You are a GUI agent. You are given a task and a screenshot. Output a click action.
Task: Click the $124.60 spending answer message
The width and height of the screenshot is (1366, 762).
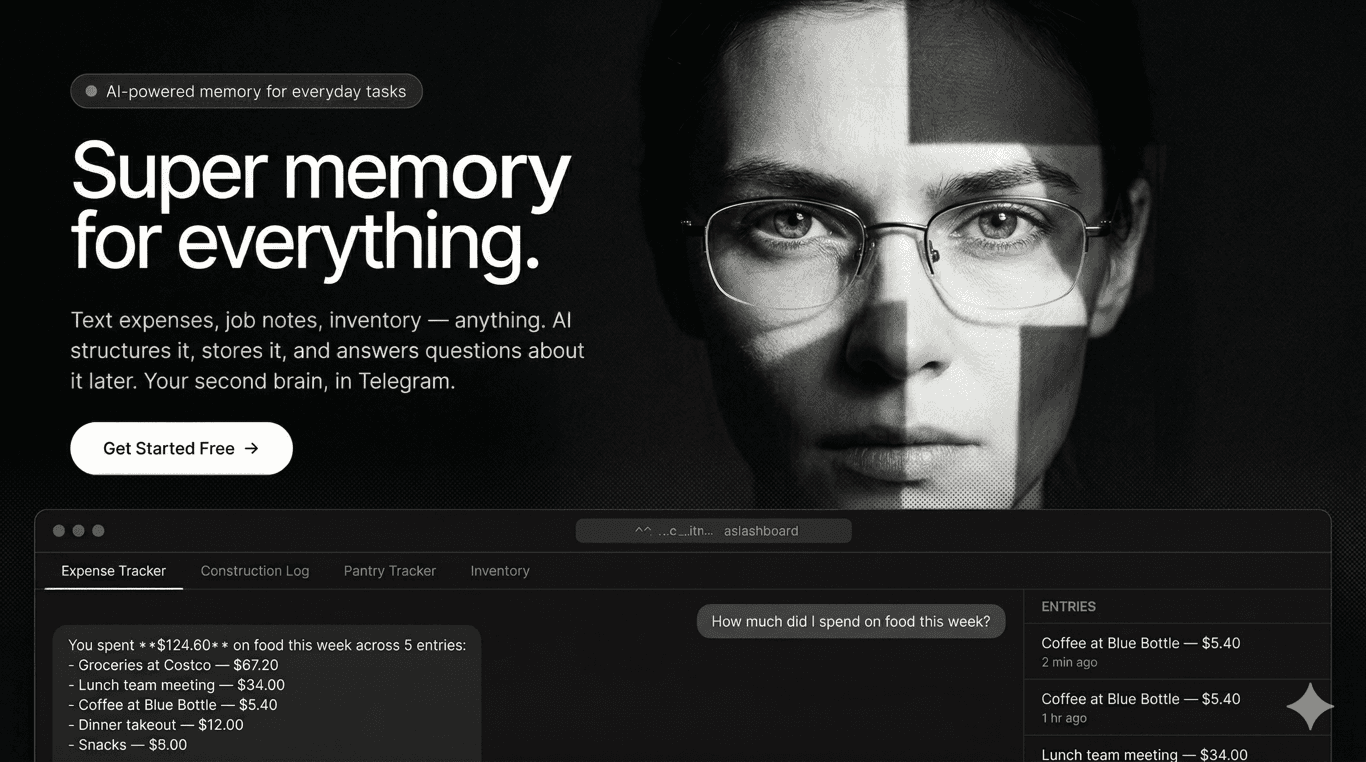click(x=267, y=694)
